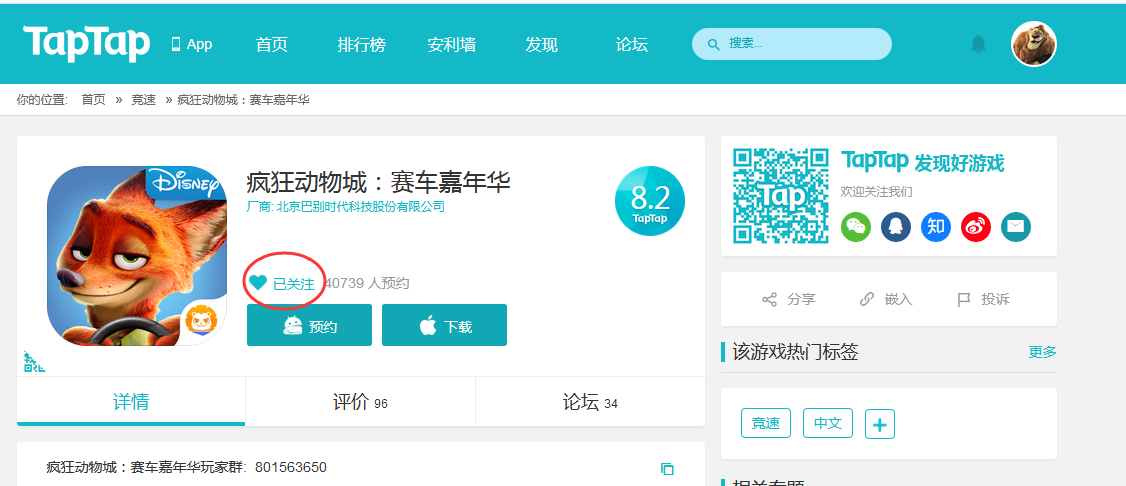The image size is (1126, 486).
Task: Open the Zhihu 知 social icon
Action: (x=936, y=227)
